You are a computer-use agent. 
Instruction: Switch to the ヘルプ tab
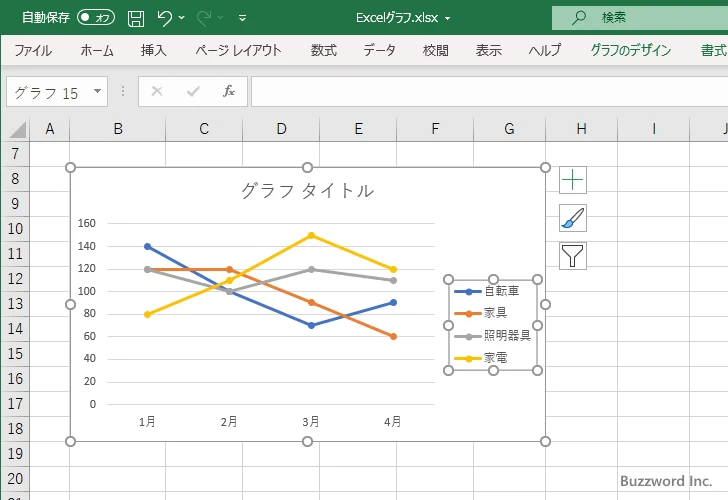coord(545,50)
